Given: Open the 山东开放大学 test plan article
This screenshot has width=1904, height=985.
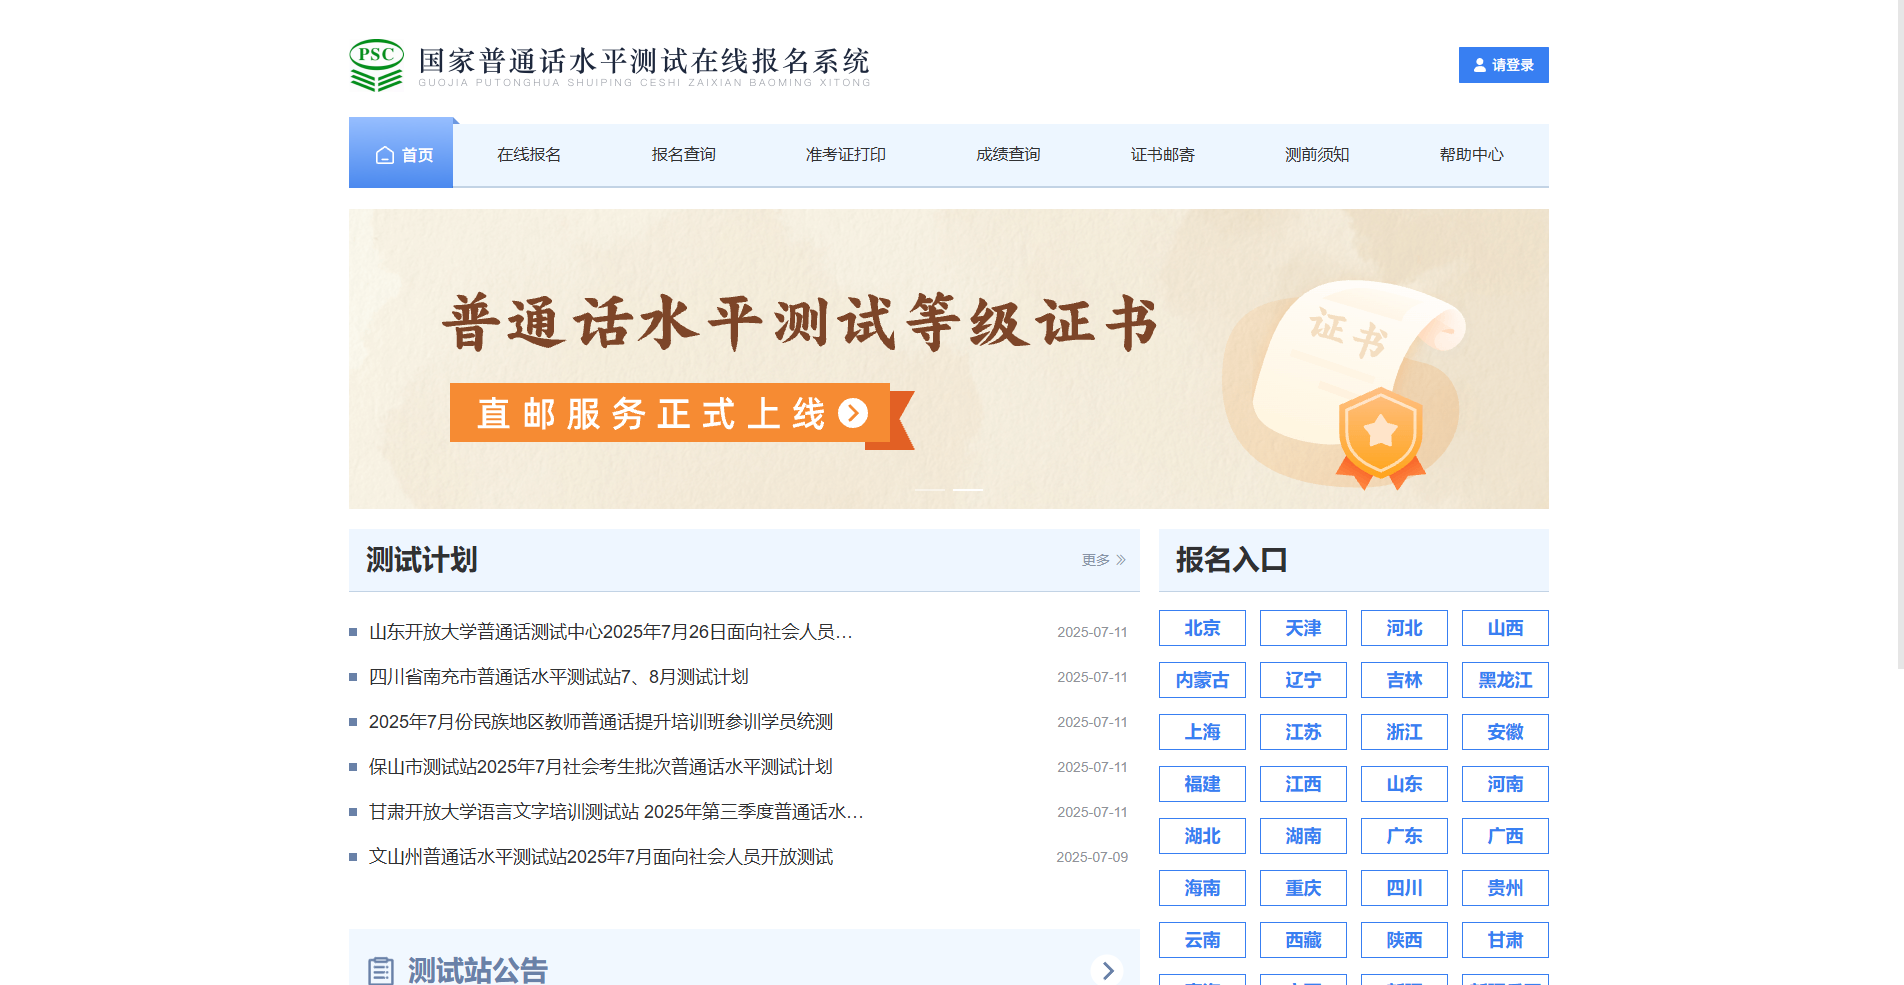Looking at the screenshot, I should [609, 631].
